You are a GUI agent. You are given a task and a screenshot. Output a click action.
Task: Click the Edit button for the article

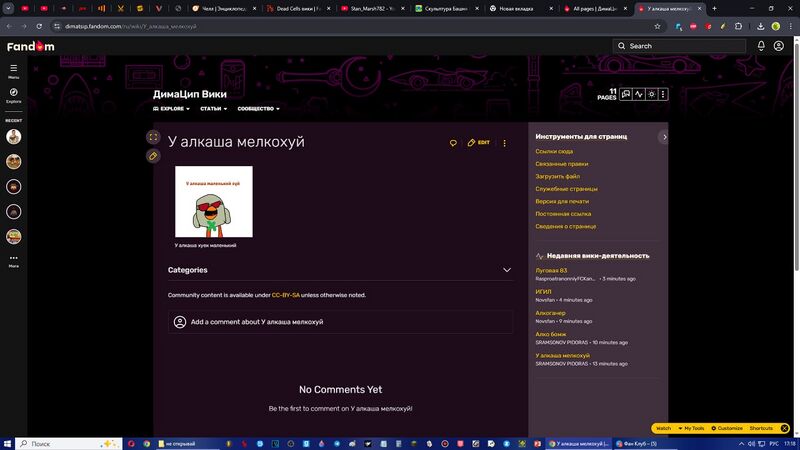(x=479, y=143)
